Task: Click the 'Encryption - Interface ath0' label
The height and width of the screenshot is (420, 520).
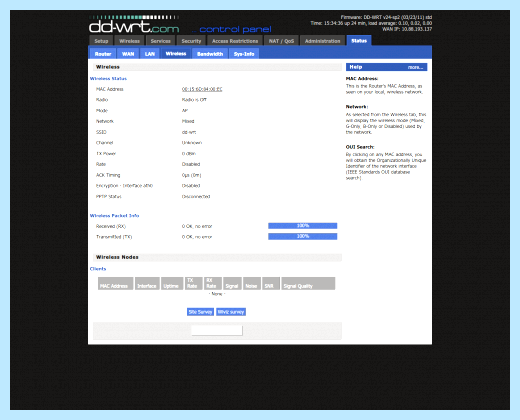Action: [124, 186]
